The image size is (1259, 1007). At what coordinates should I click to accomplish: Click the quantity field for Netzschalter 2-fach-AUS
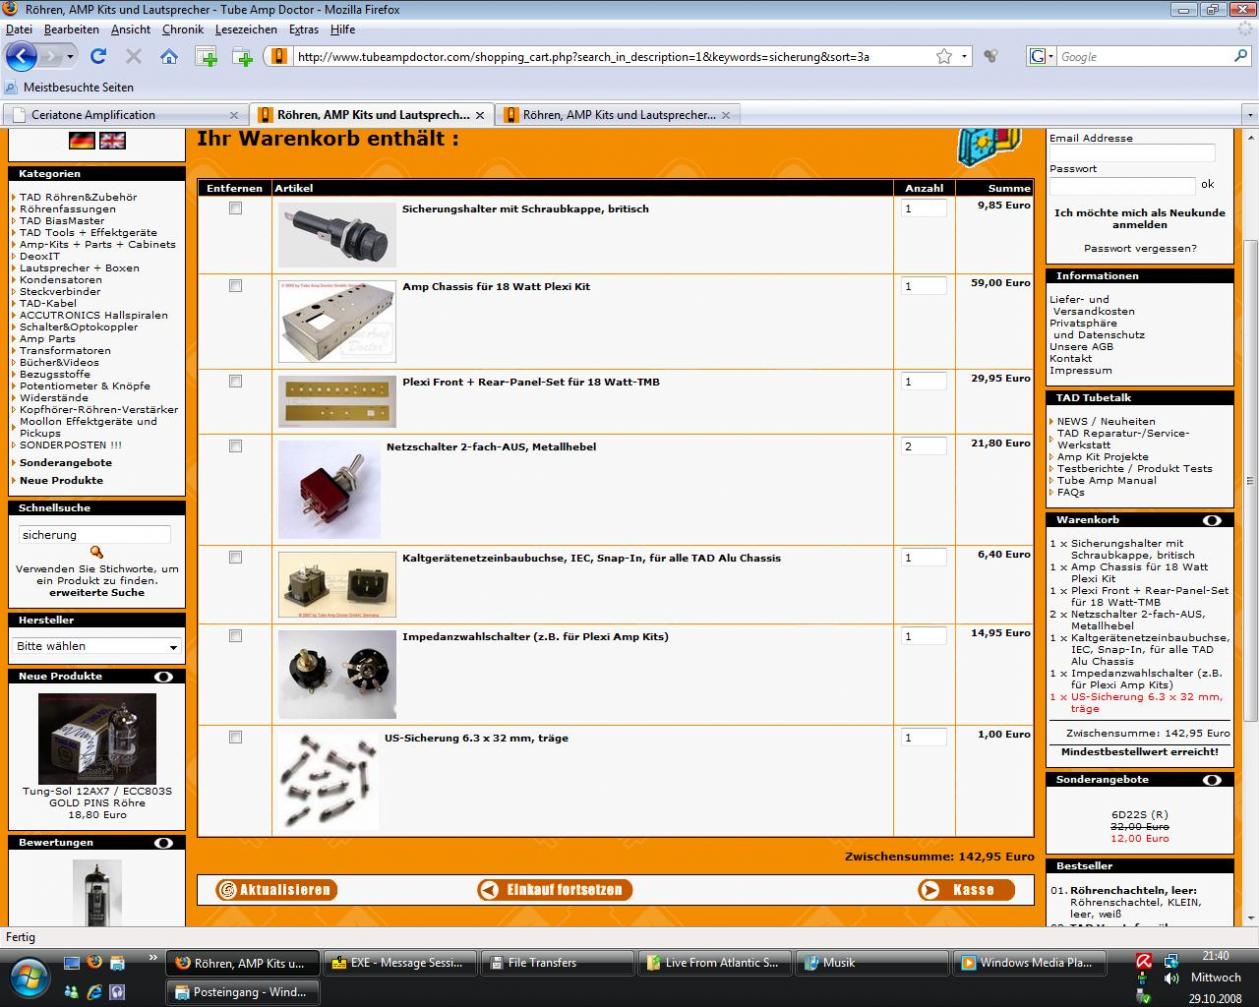[x=924, y=446]
